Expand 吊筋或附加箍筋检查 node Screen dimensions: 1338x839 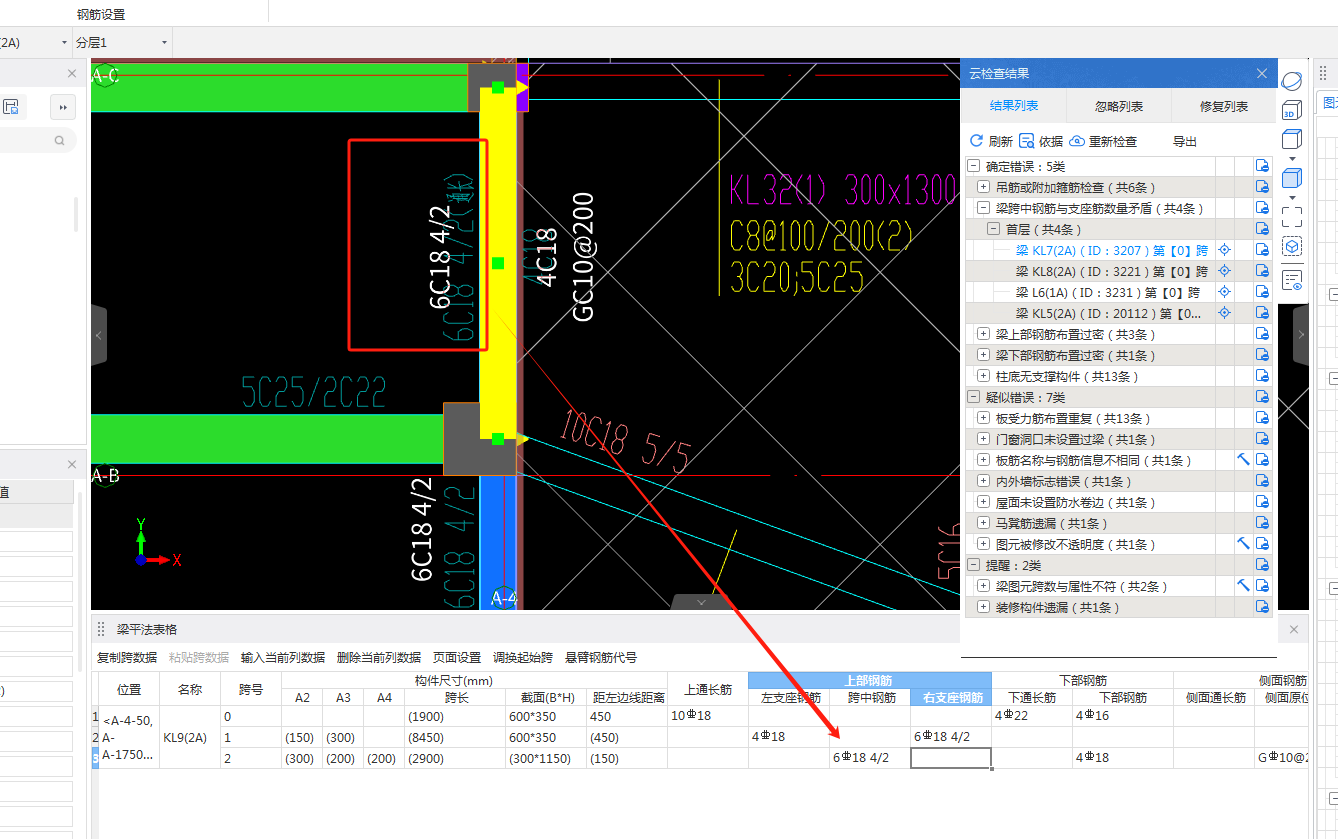(984, 188)
